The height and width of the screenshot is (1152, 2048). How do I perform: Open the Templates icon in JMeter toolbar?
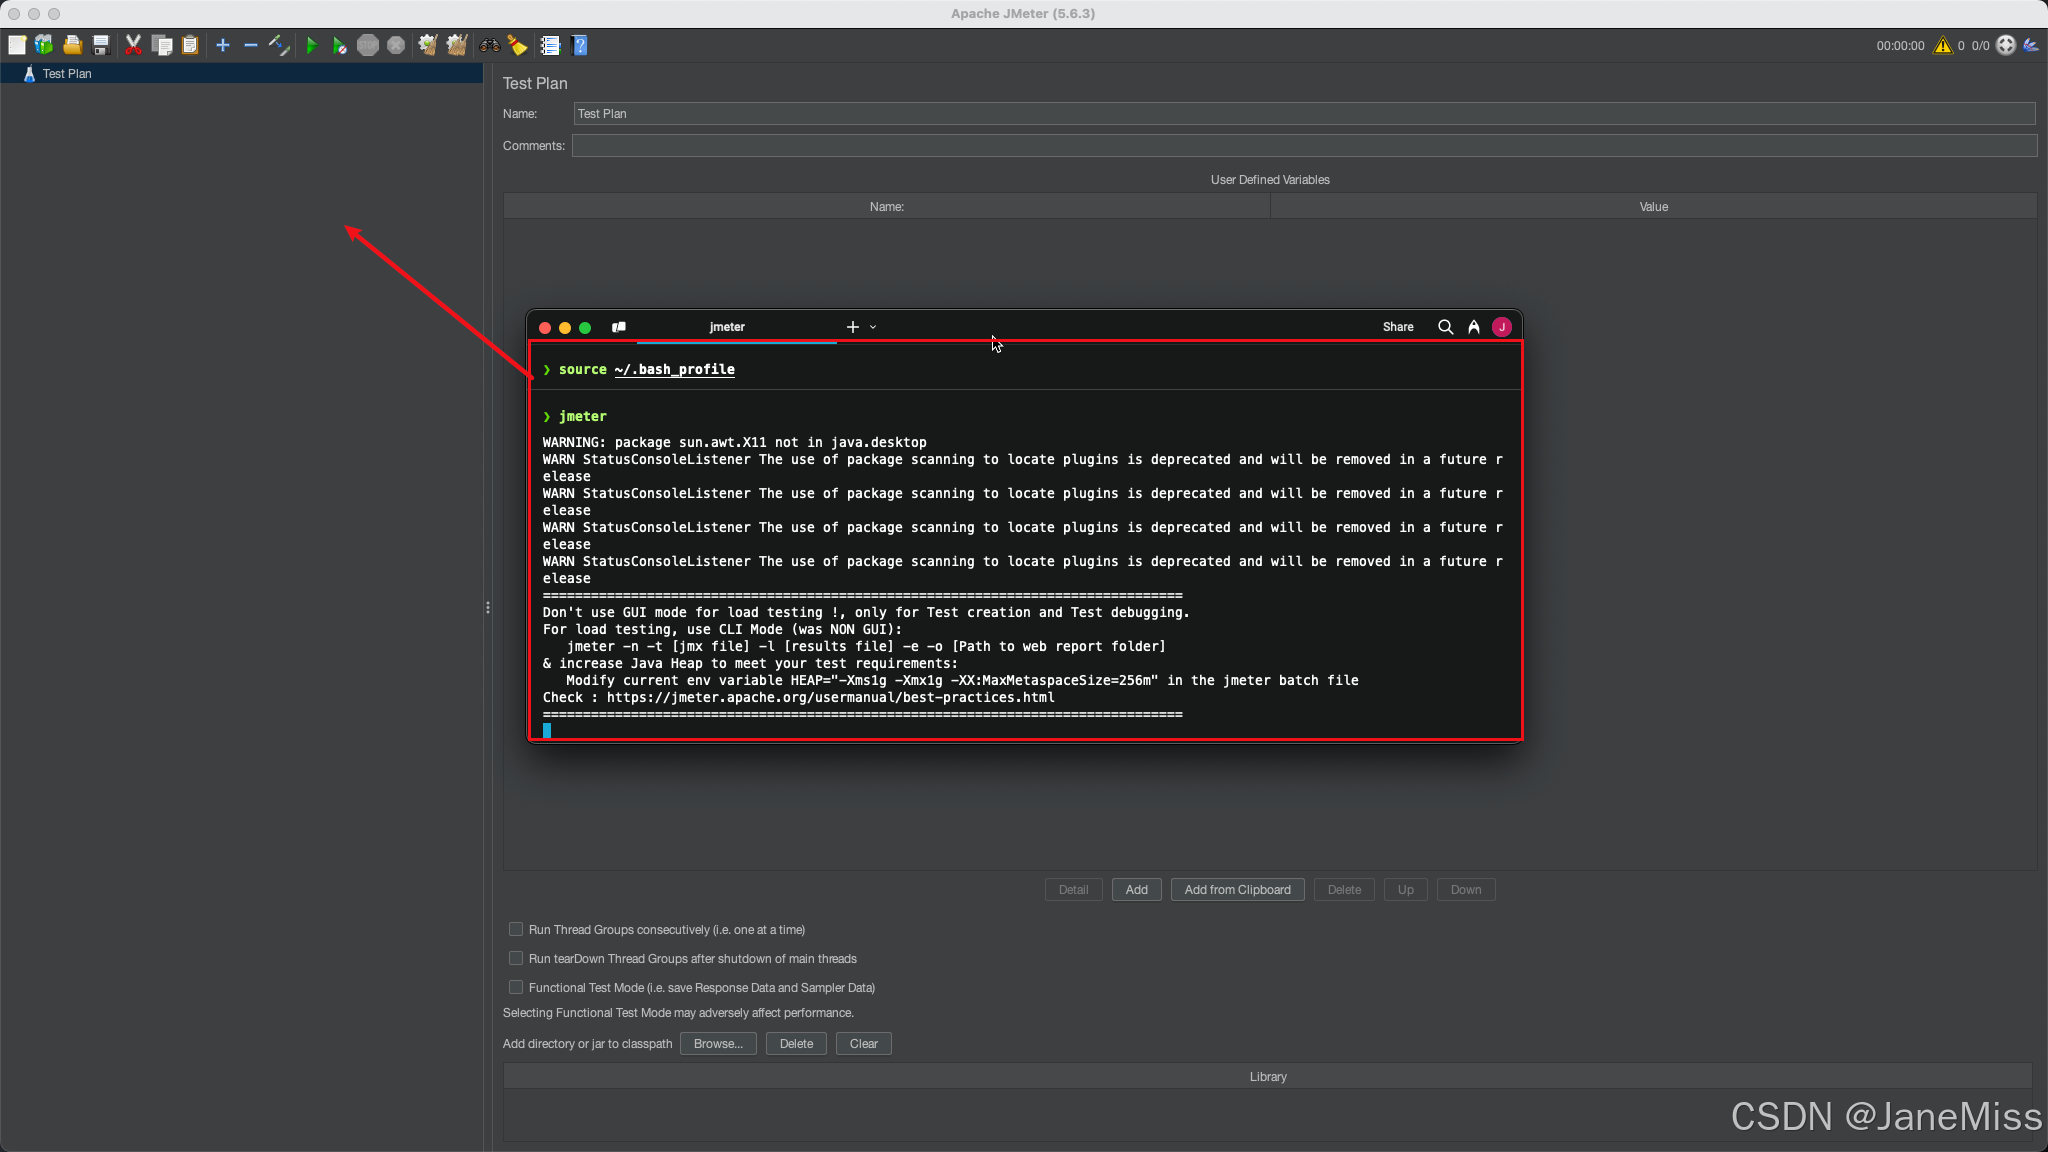tap(44, 45)
